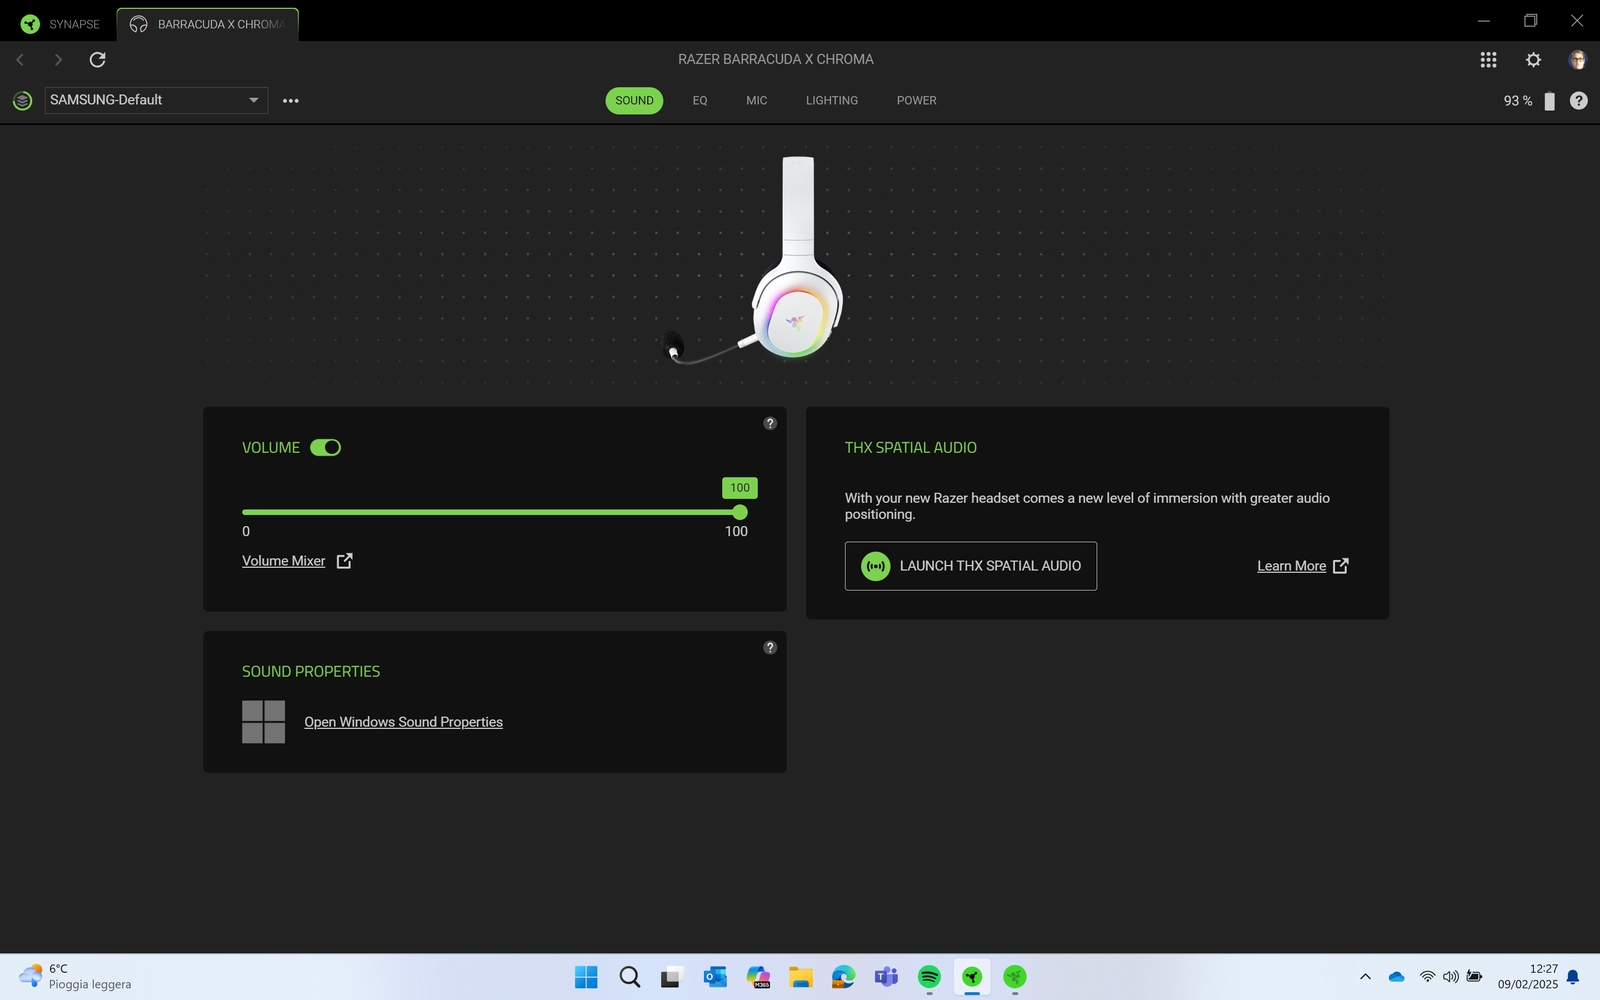Show hidden system tray icons chevron
Screen dimensions: 1600x1000
pos(1365,977)
